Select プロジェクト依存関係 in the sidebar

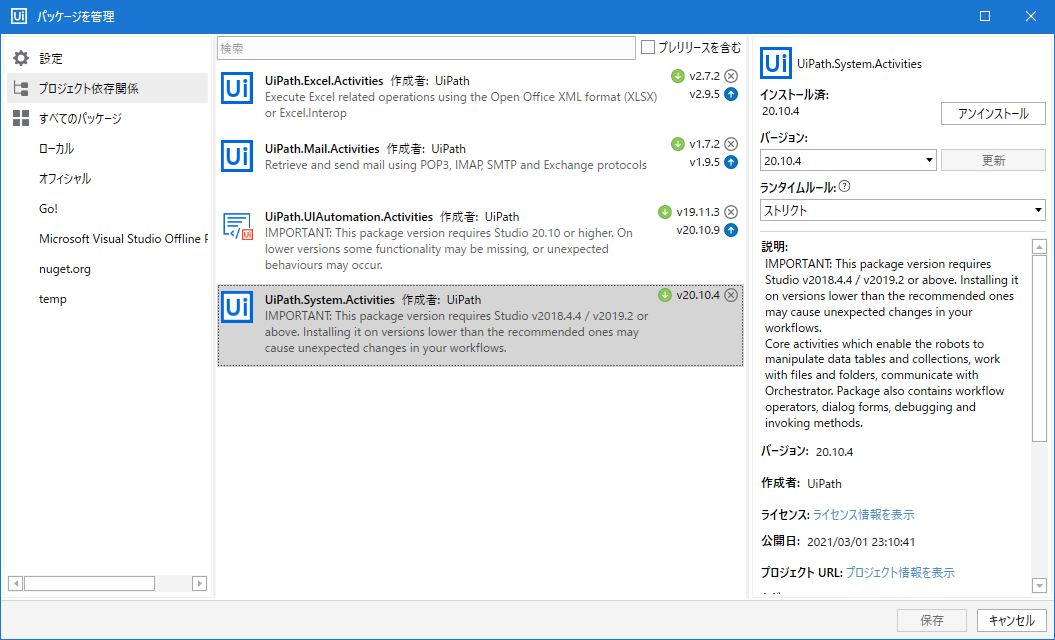tap(108, 88)
